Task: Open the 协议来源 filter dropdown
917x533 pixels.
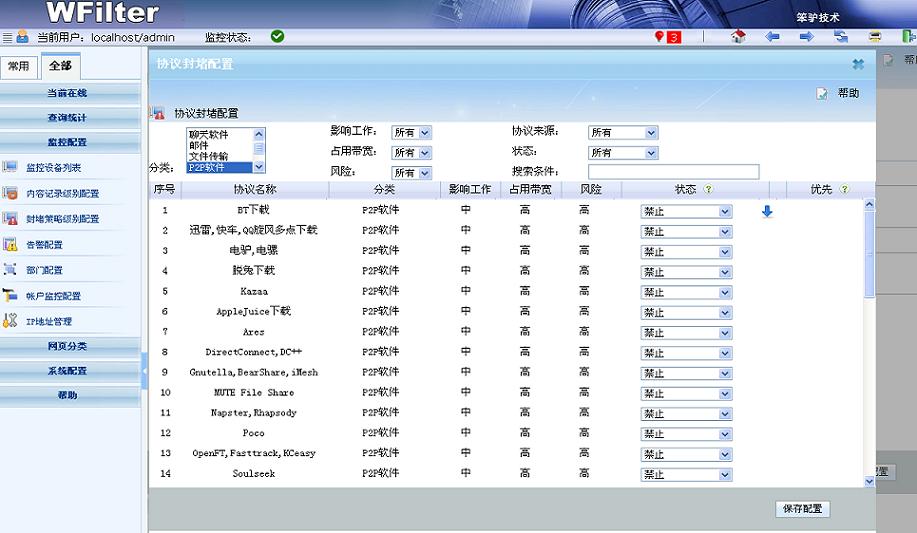Action: coord(623,132)
